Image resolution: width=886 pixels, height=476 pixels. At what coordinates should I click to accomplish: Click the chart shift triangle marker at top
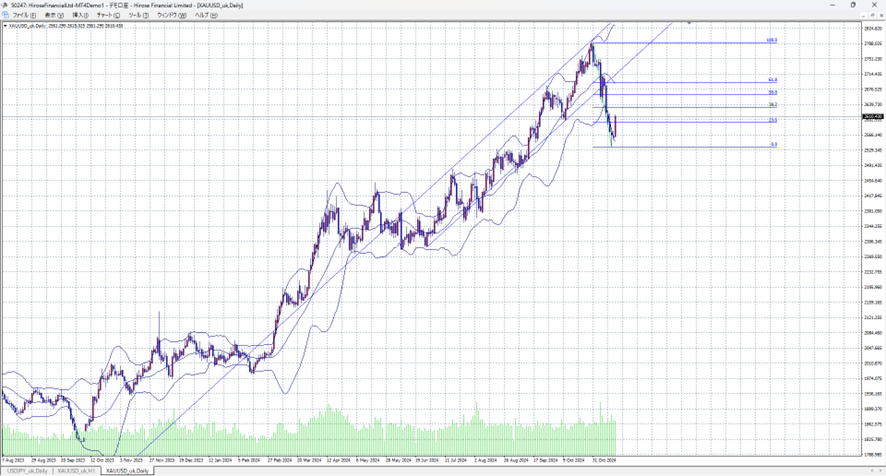click(x=689, y=23)
